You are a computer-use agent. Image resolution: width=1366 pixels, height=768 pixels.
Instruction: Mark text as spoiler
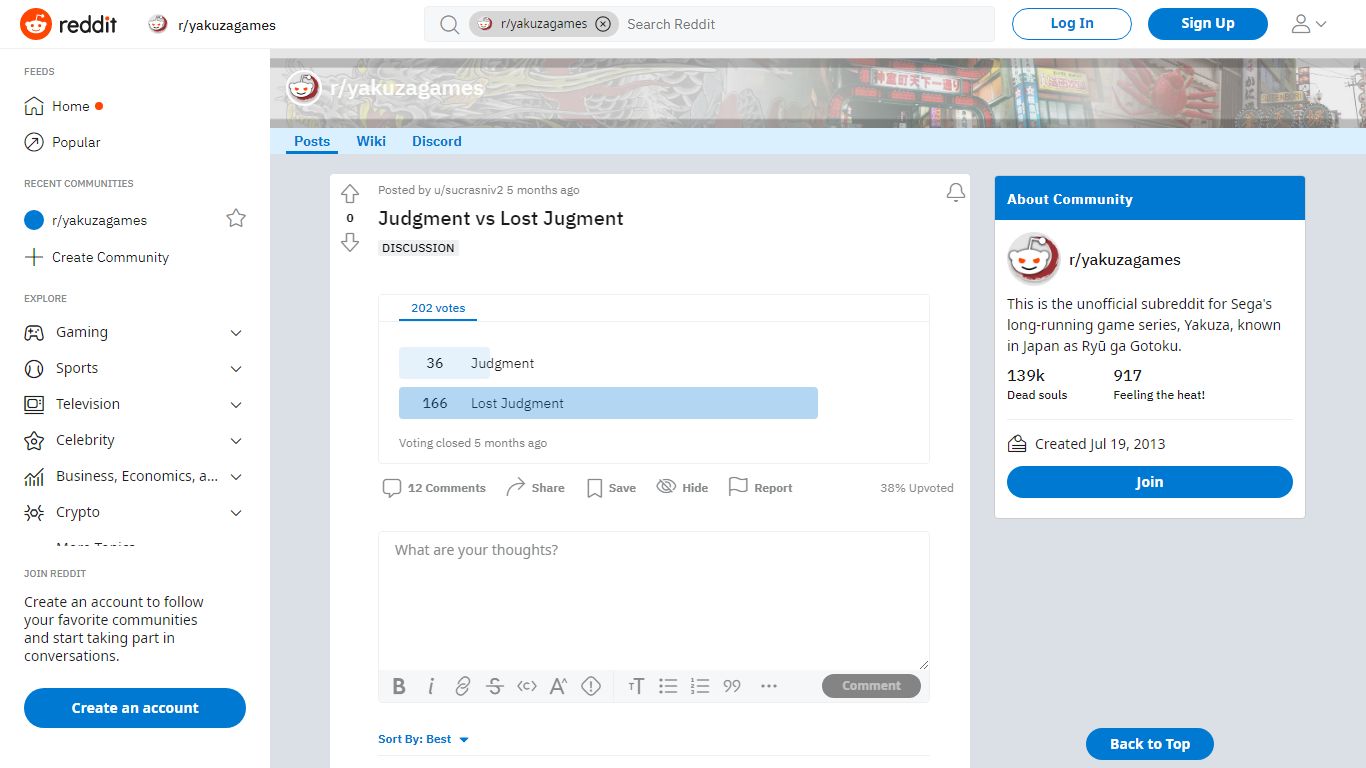[x=591, y=686]
